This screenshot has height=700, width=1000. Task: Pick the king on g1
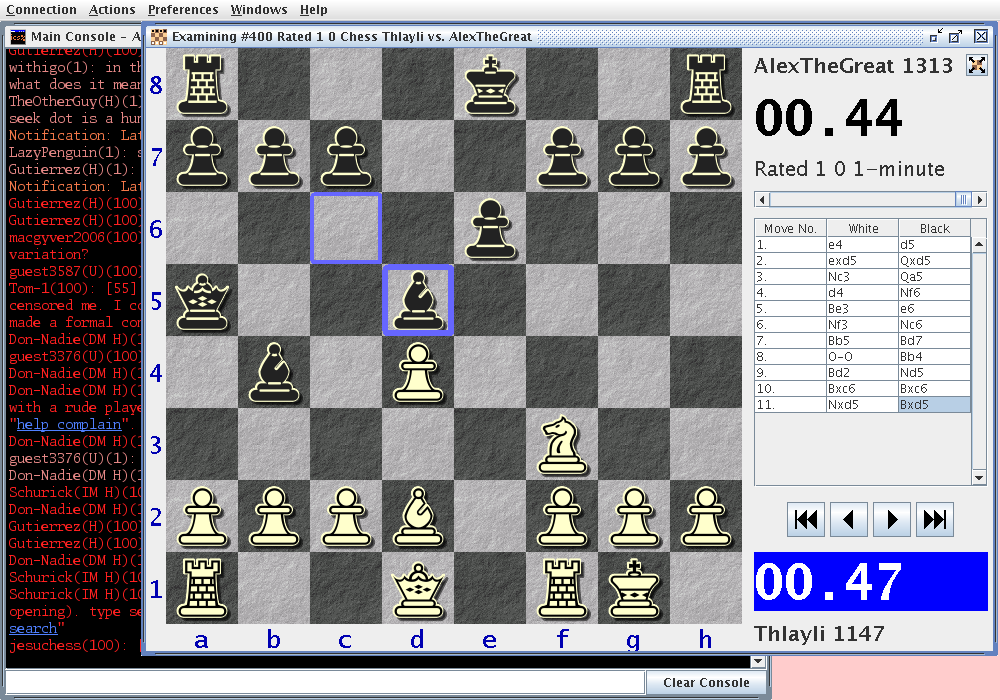tap(633, 588)
